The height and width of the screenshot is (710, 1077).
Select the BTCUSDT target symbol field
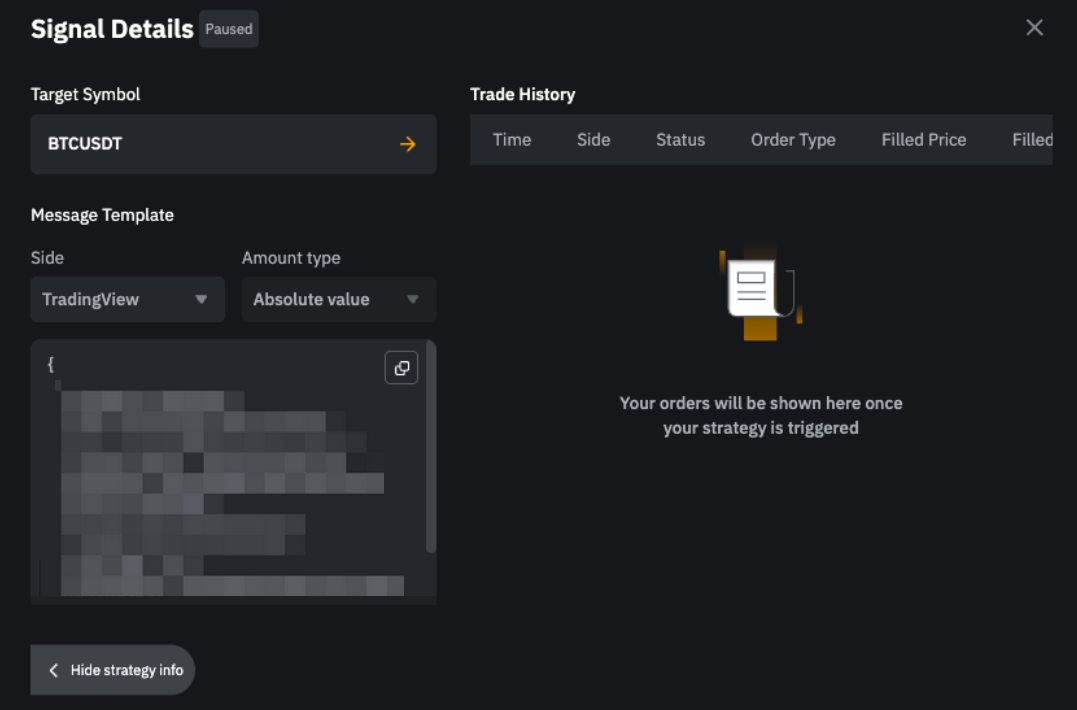point(220,144)
